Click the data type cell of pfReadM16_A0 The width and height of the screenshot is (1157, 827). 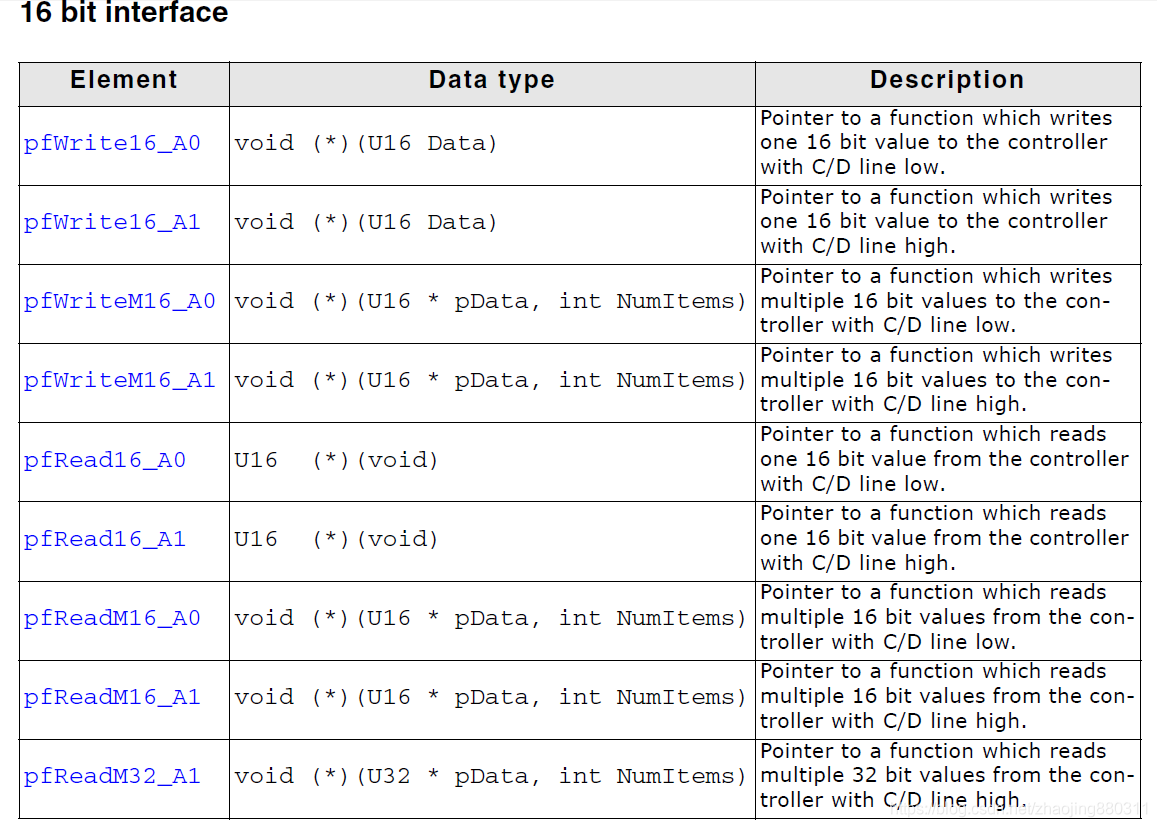[x=491, y=618]
